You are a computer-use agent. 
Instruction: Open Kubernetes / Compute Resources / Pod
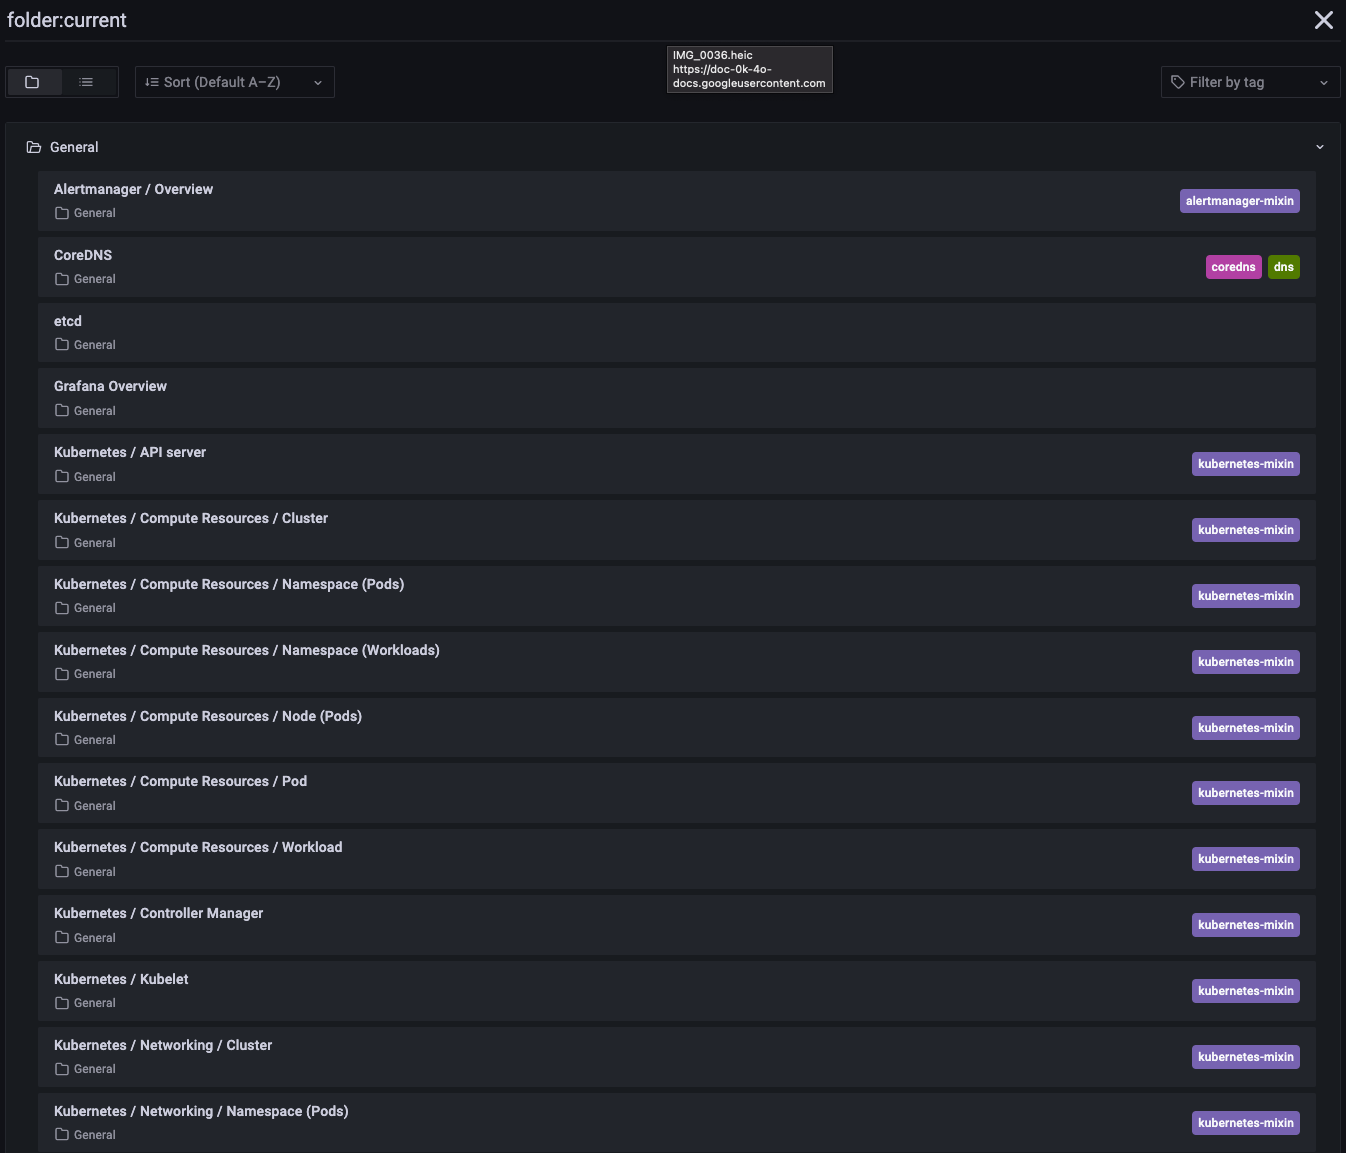(180, 781)
